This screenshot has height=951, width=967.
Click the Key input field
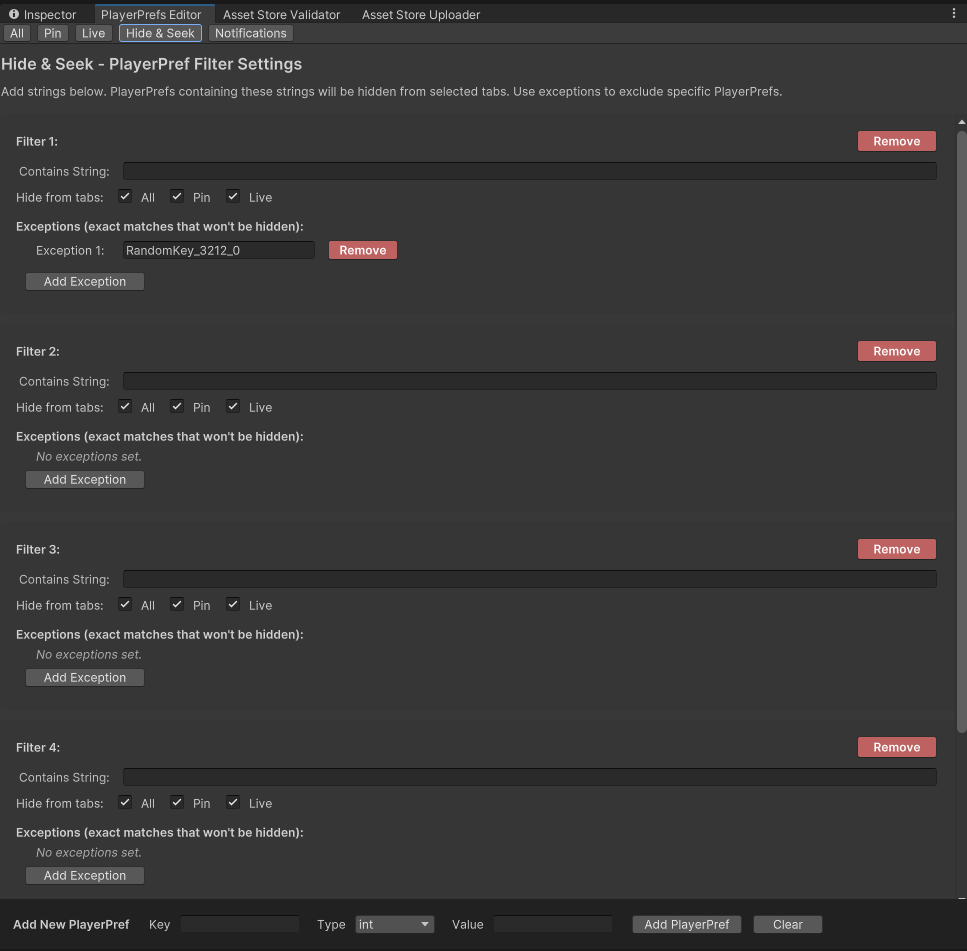239,924
